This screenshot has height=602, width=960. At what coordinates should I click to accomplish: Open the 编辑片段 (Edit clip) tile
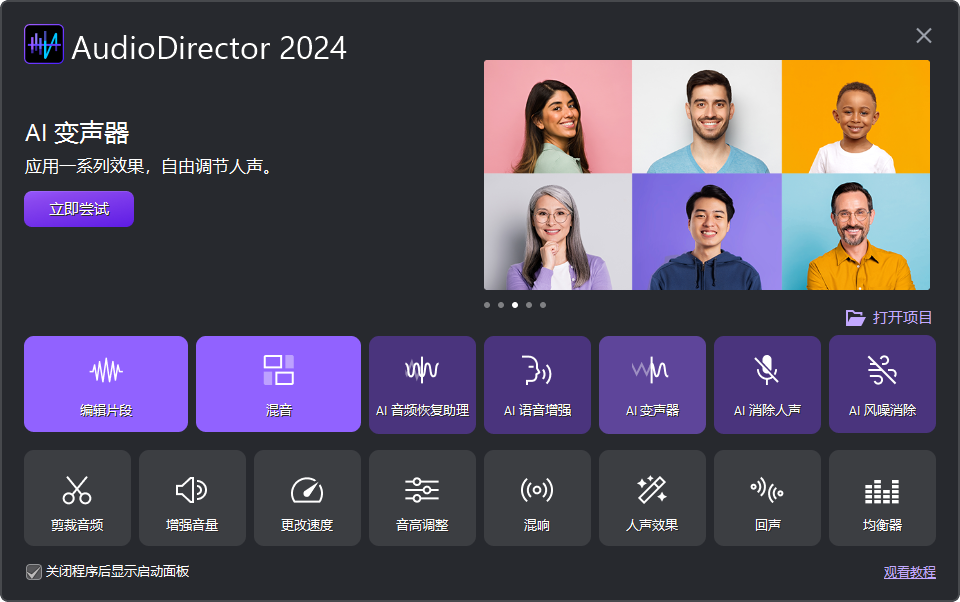(x=106, y=384)
